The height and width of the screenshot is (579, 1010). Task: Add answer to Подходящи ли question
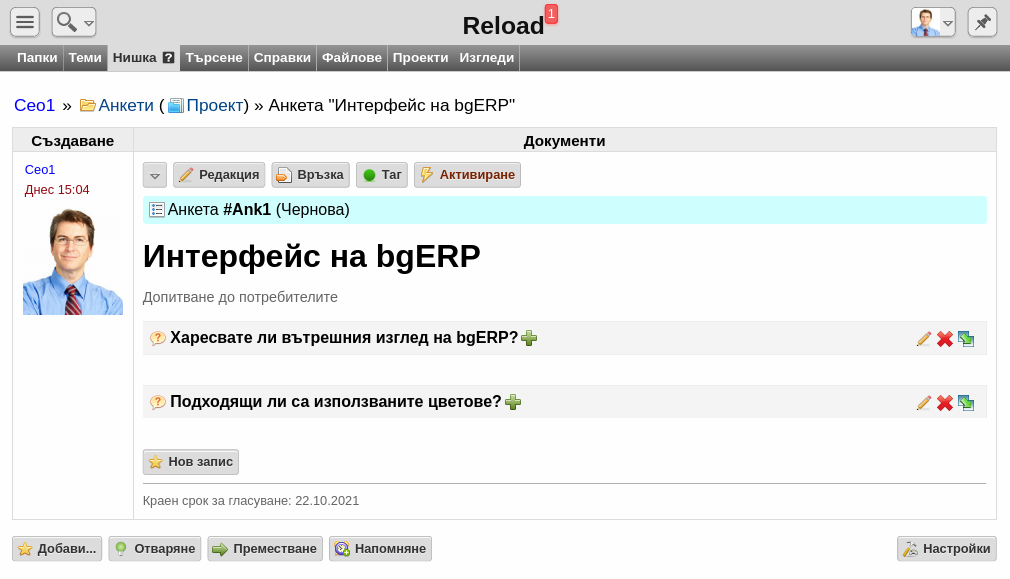[513, 403]
